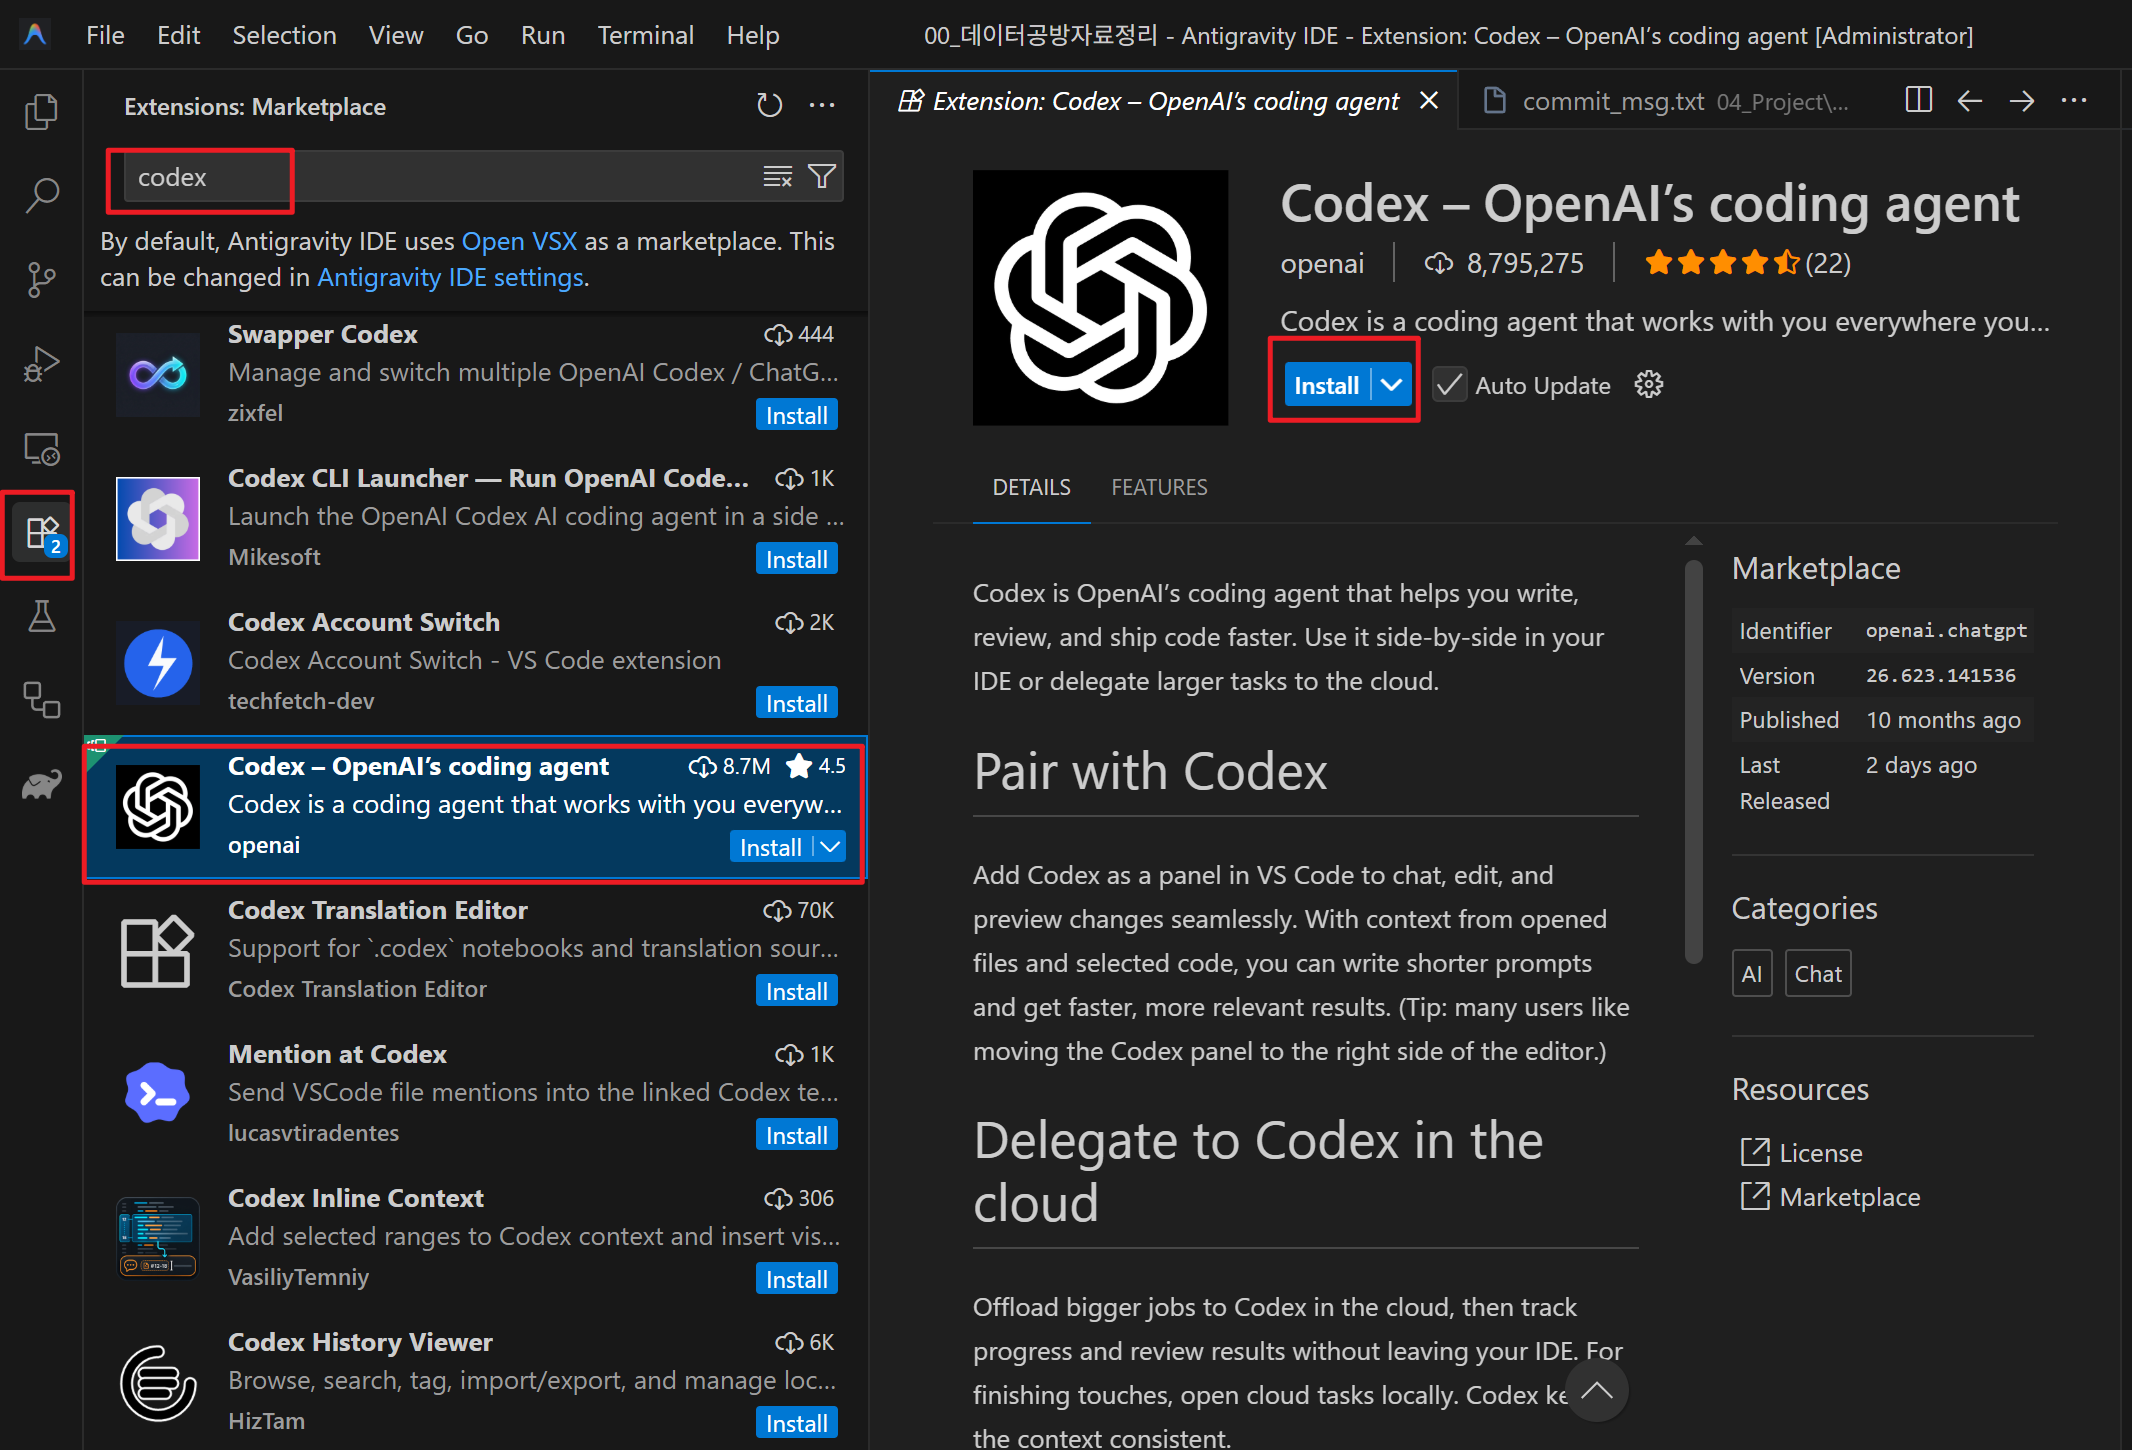Image resolution: width=2132 pixels, height=1450 pixels.
Task: Select the FEATURES tab
Action: coord(1159,487)
